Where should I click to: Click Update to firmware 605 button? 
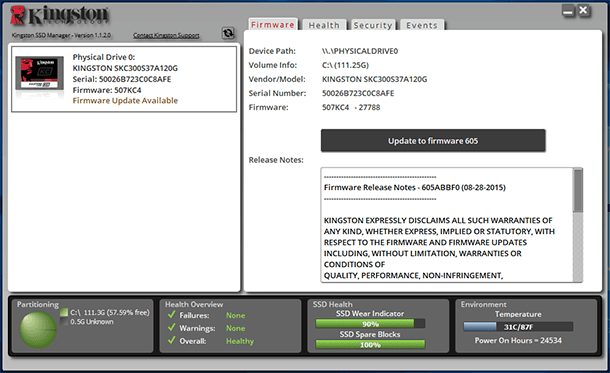pyautogui.click(x=433, y=141)
